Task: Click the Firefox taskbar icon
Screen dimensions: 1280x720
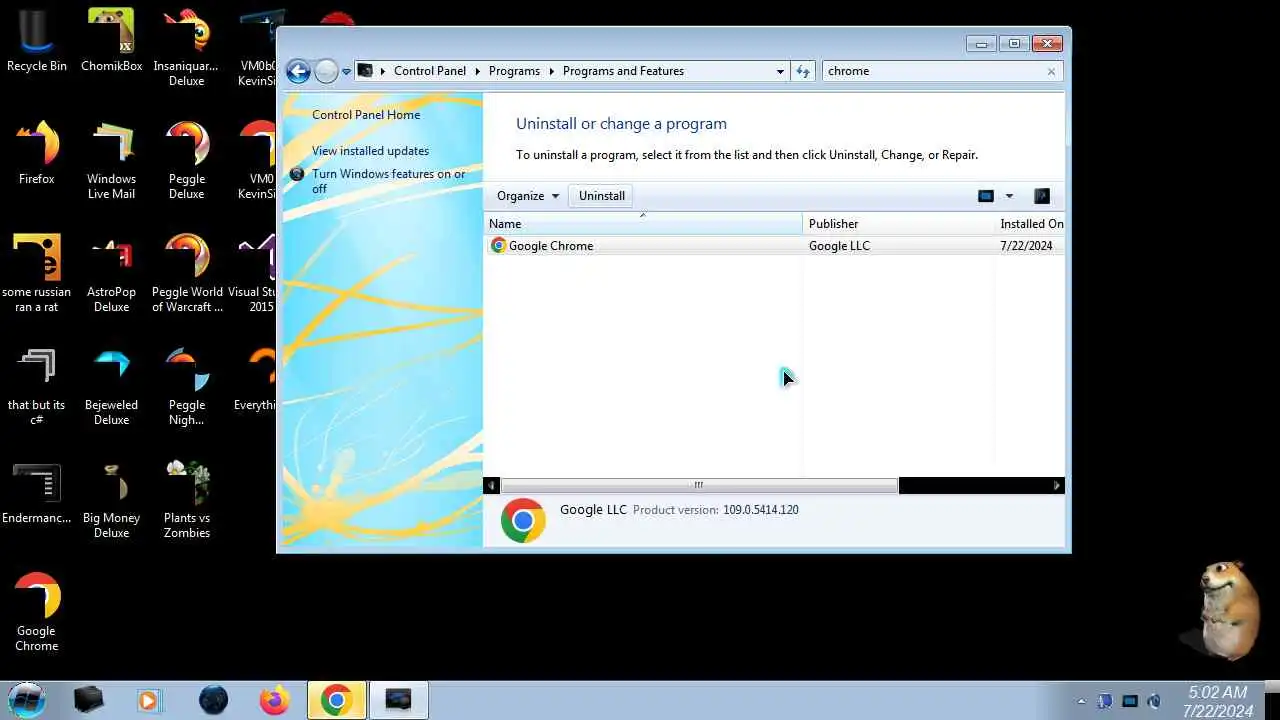Action: point(274,700)
